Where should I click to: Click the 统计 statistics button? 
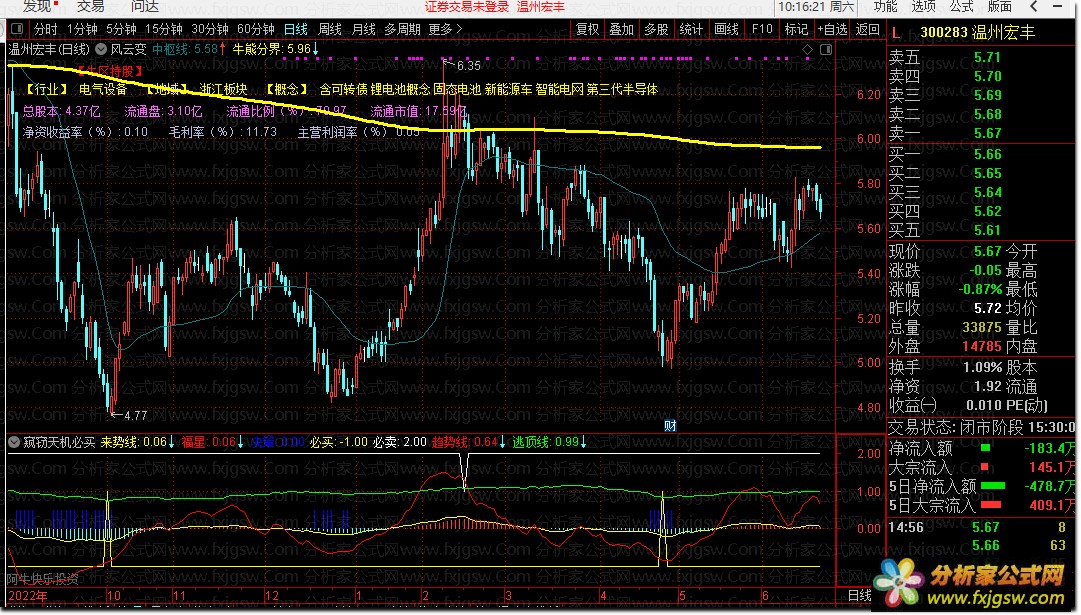click(x=690, y=29)
